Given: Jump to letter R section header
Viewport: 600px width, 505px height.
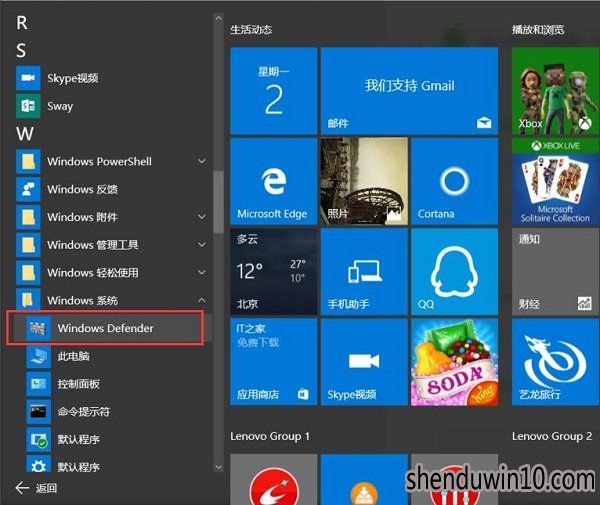Looking at the screenshot, I should (x=22, y=23).
